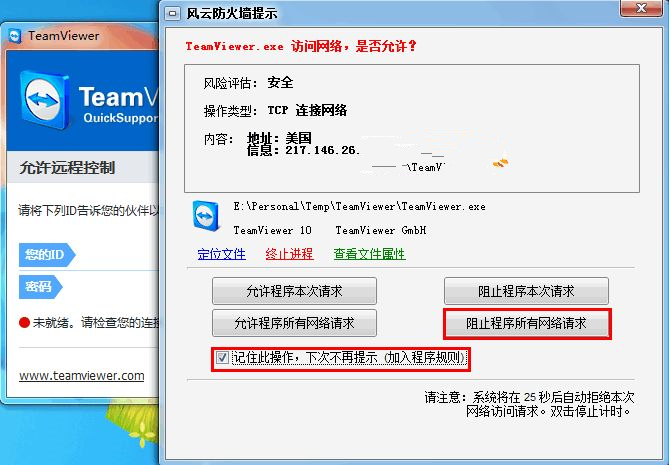The image size is (669, 465).
Task: Click the large TeamViewer QuickSupport logo
Action: click(46, 101)
